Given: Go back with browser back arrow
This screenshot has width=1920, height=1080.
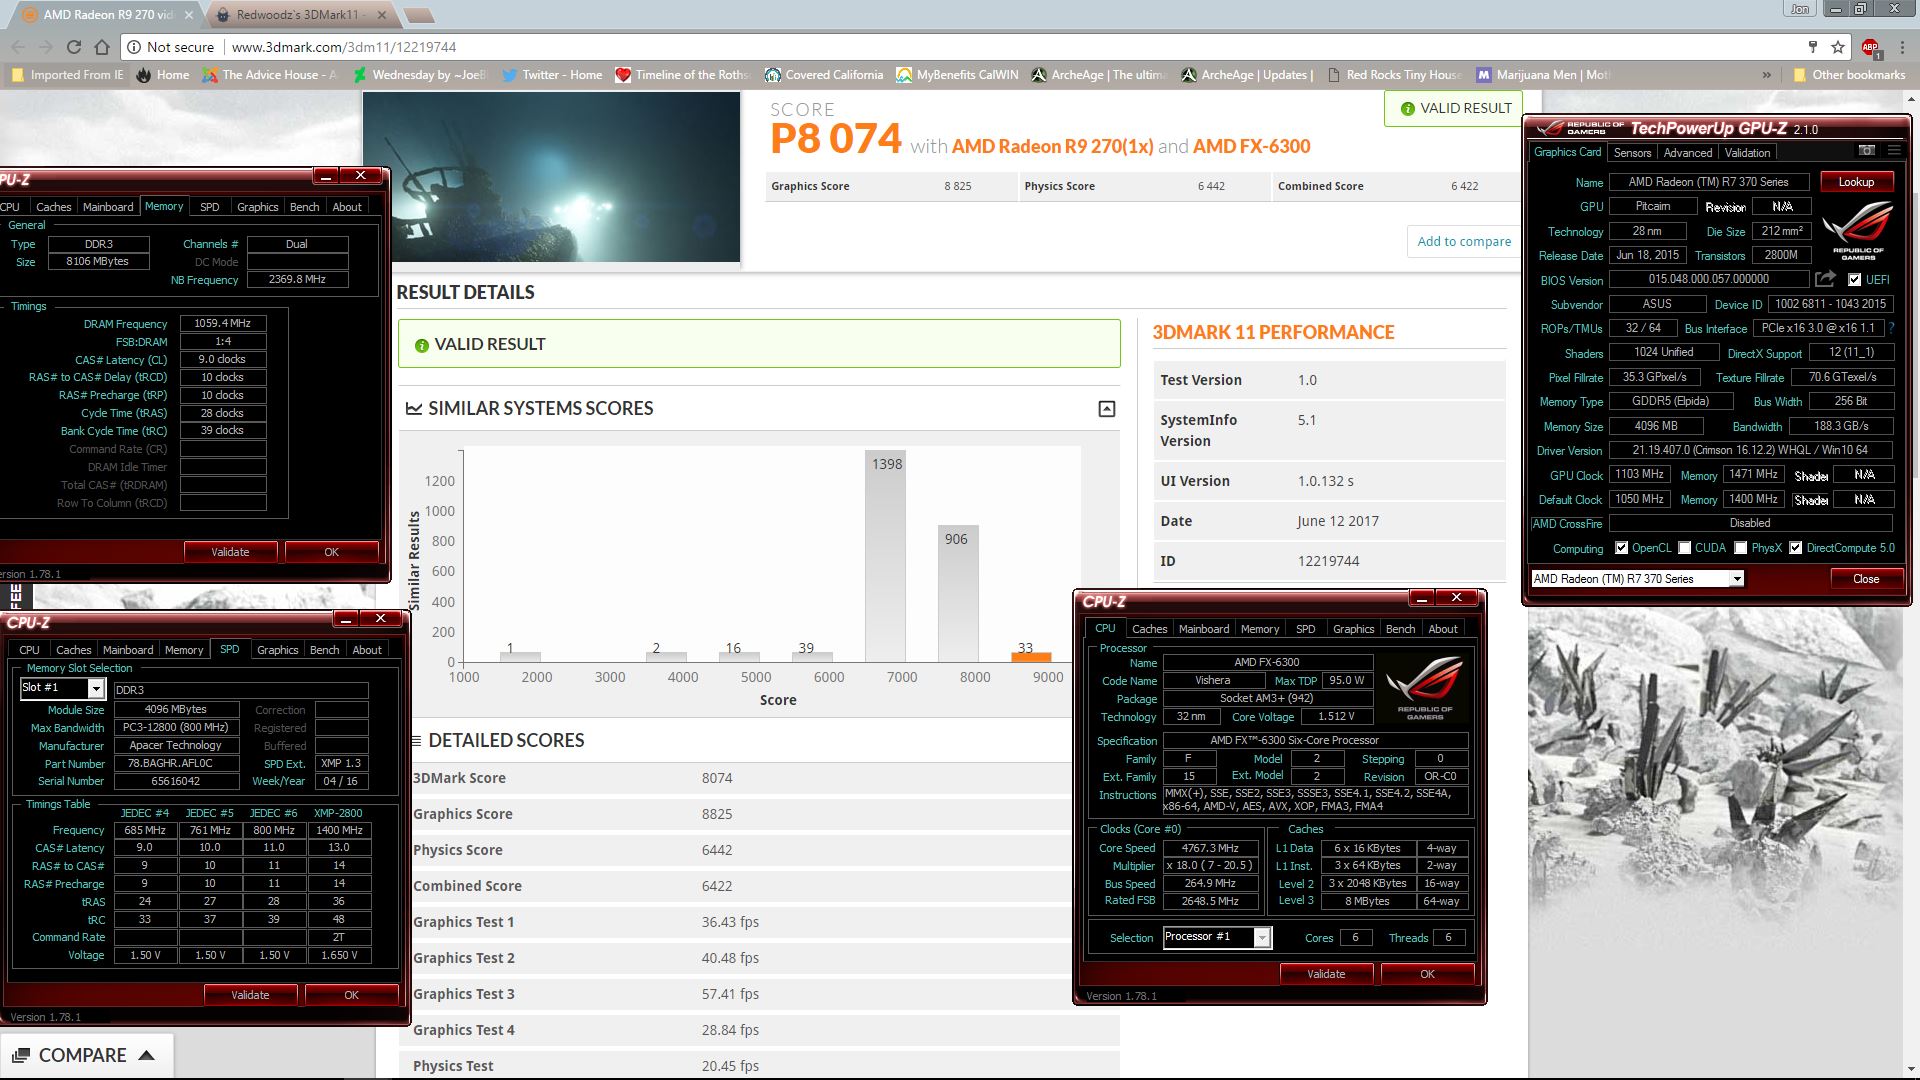Looking at the screenshot, I should tap(18, 47).
